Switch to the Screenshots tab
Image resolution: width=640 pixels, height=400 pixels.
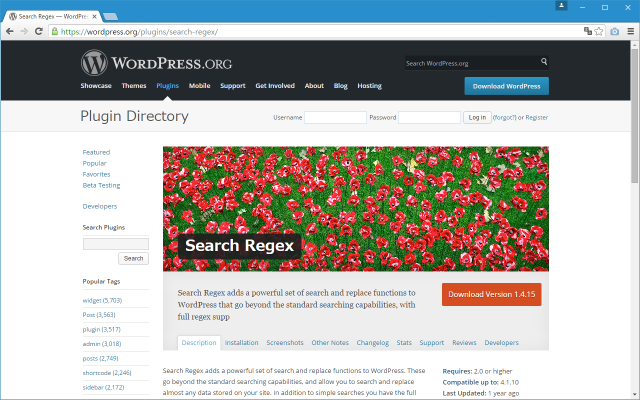pyautogui.click(x=285, y=343)
